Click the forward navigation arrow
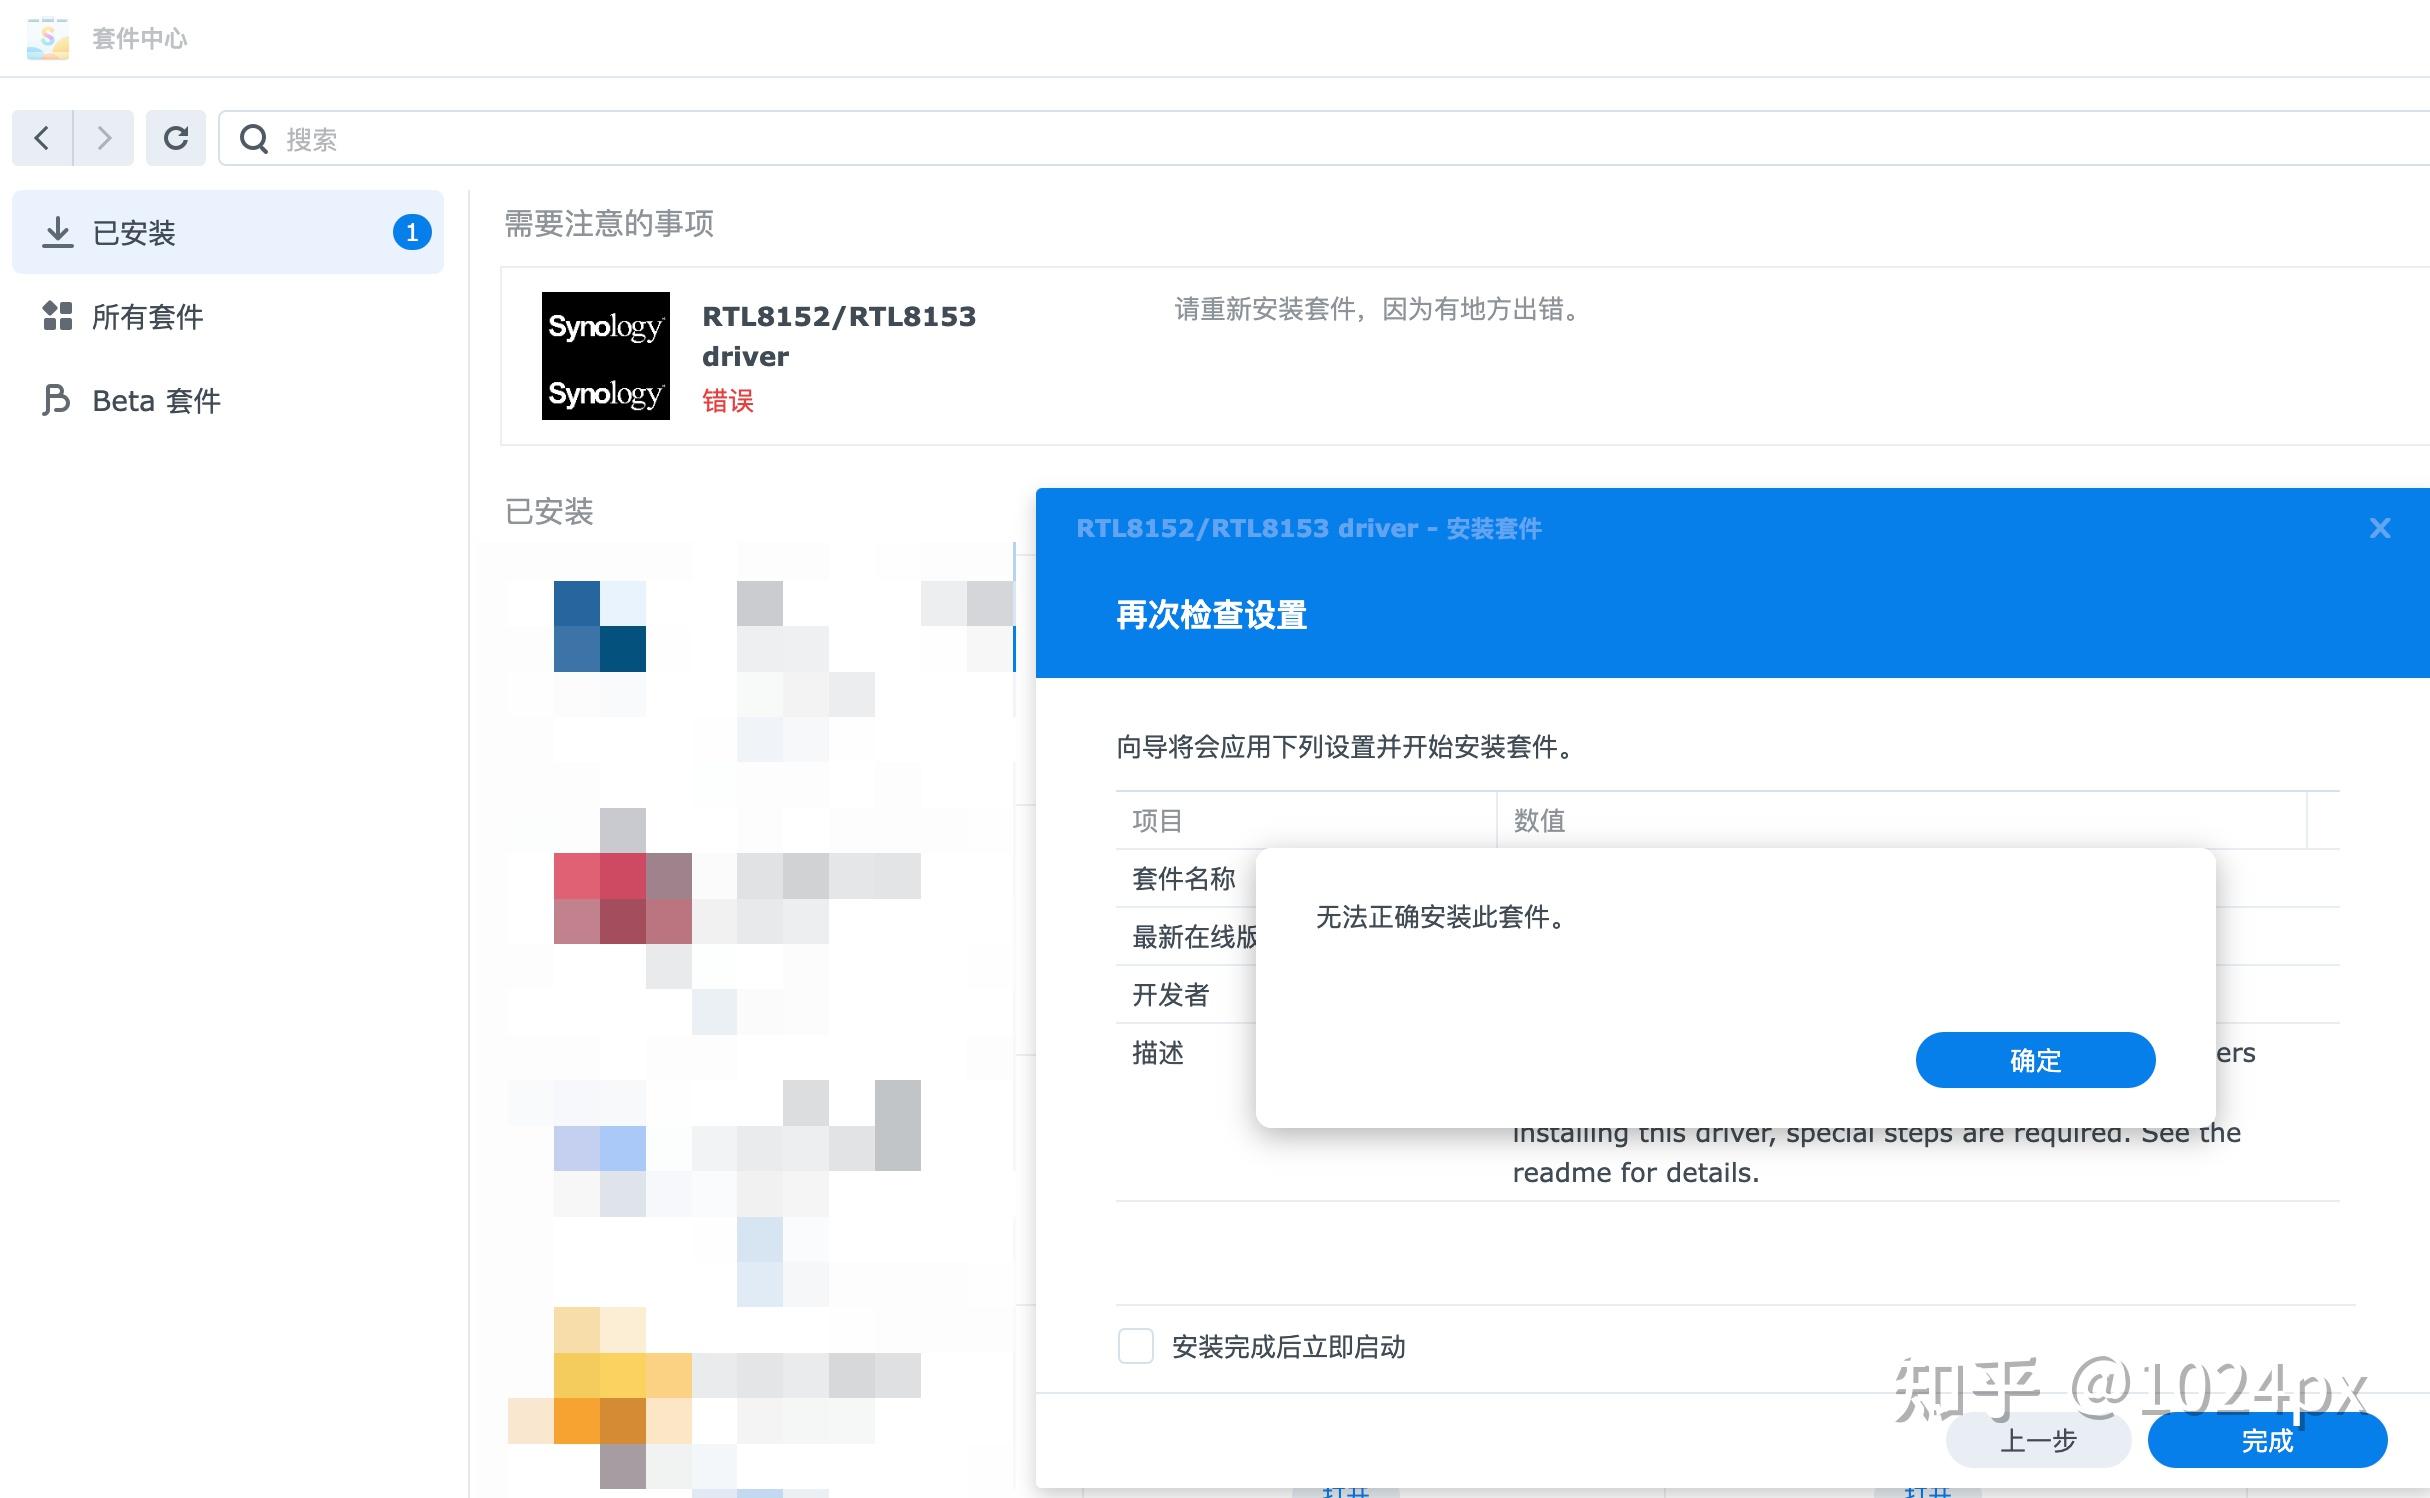Viewport: 2430px width, 1498px height. coord(103,138)
